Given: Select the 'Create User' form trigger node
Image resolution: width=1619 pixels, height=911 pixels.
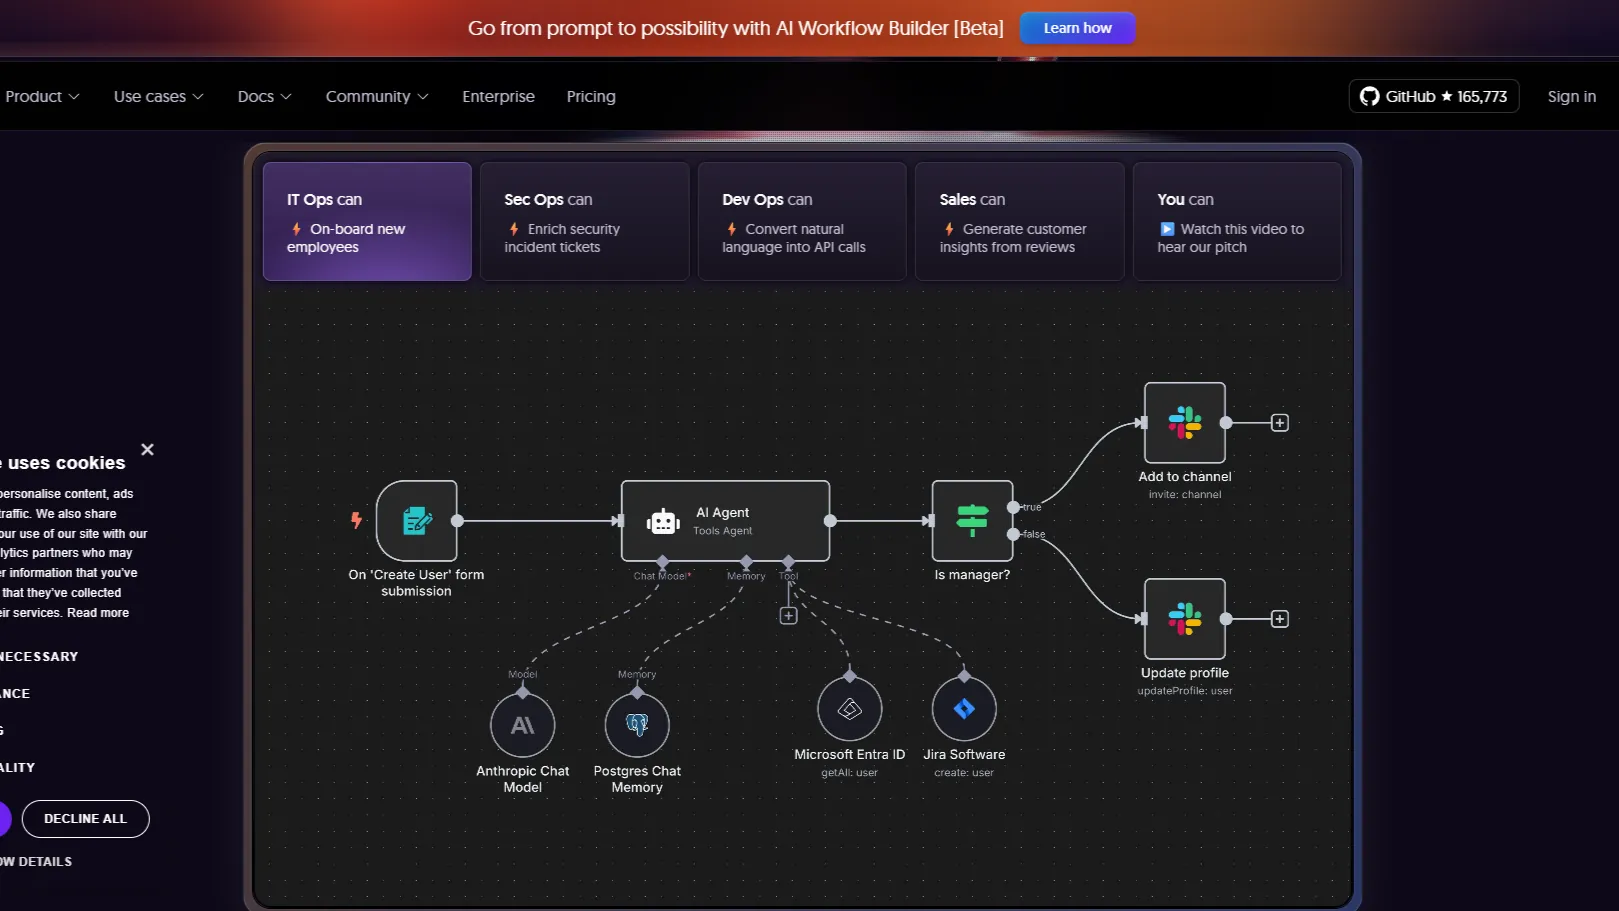Looking at the screenshot, I should (x=417, y=521).
